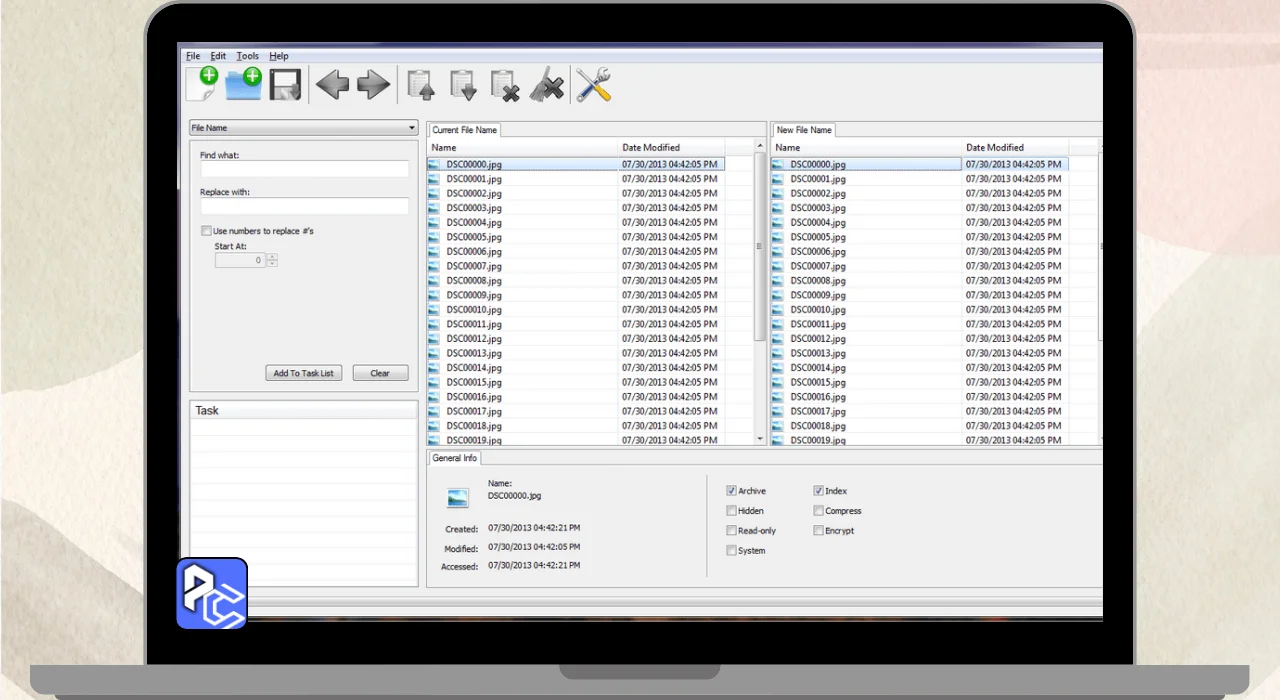Click the move task down clipboard icon
The height and width of the screenshot is (700, 1280).
[463, 86]
